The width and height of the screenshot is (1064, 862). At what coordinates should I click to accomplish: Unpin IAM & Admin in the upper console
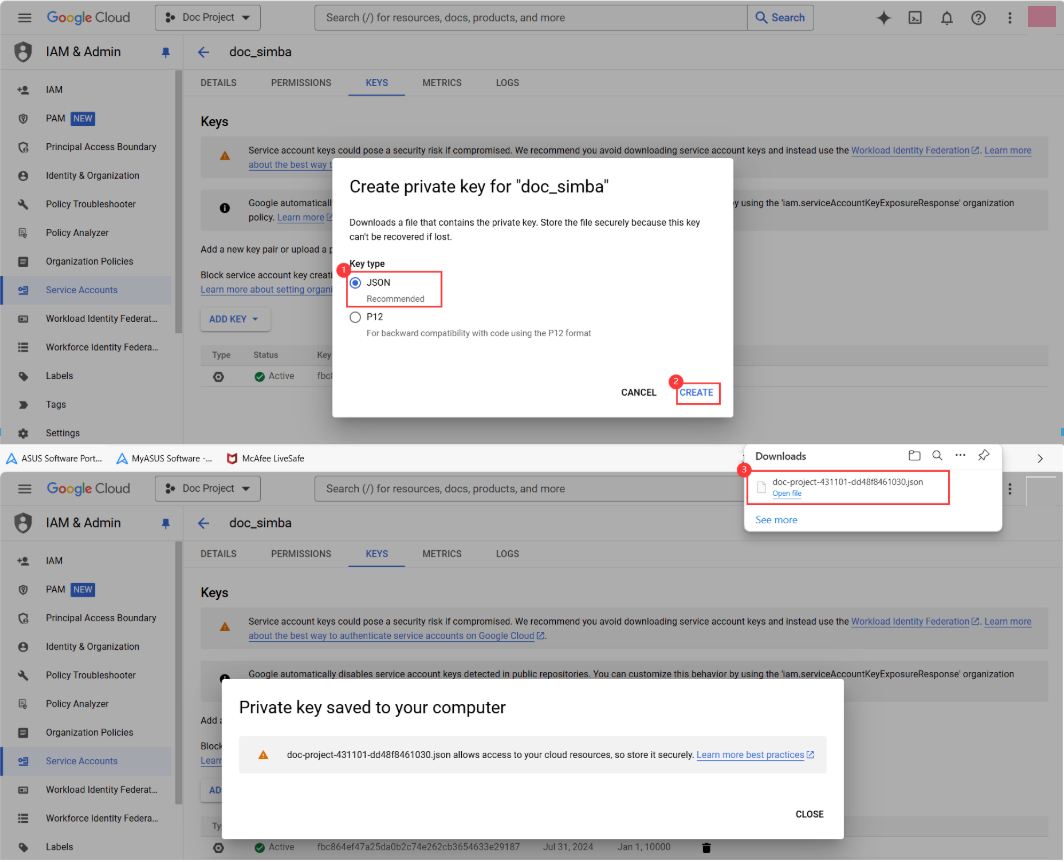click(166, 52)
